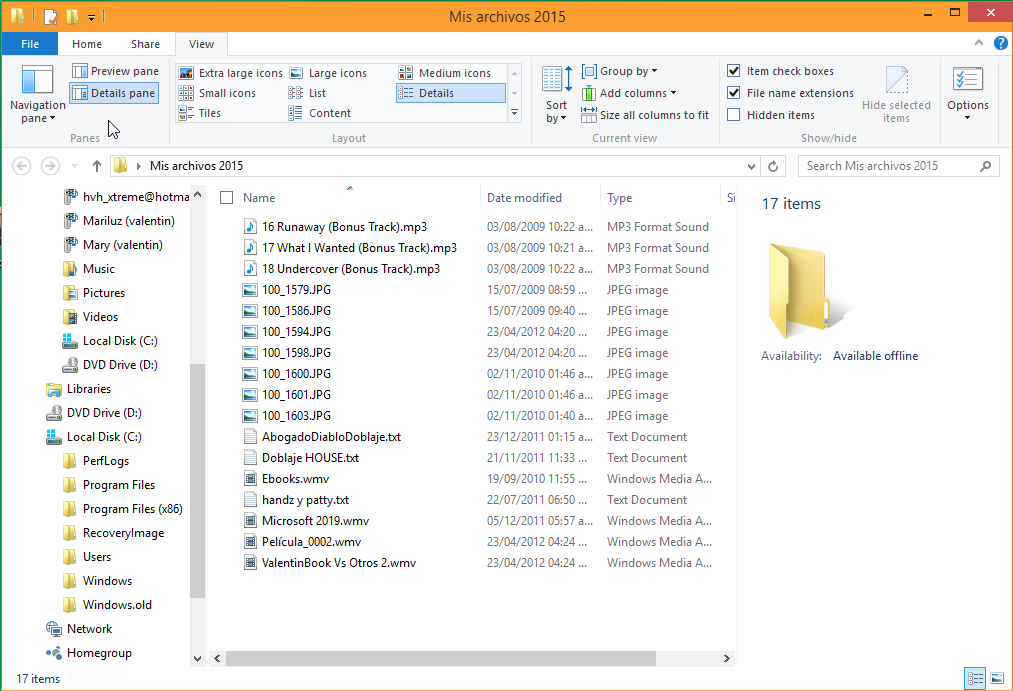Switch to the Share ribbon tab
Screen dimensions: 1013x691
(x=145, y=44)
